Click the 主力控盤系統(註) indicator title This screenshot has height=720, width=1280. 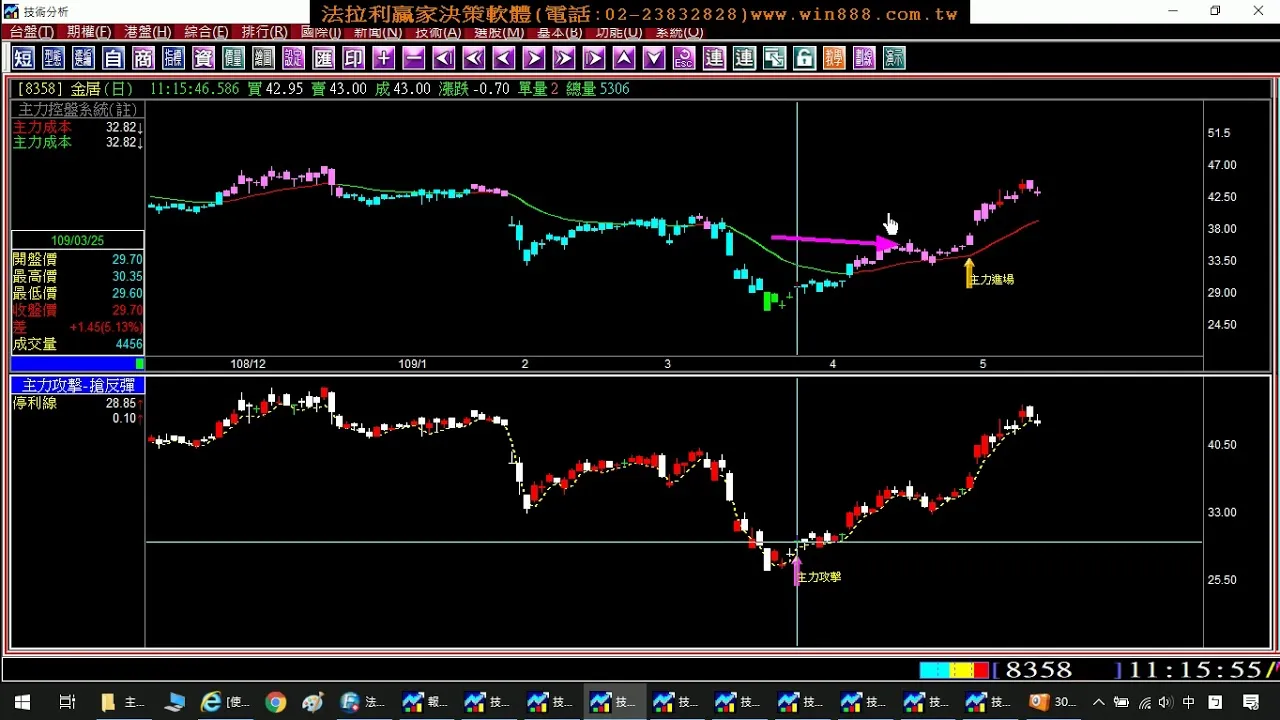[x=78, y=110]
